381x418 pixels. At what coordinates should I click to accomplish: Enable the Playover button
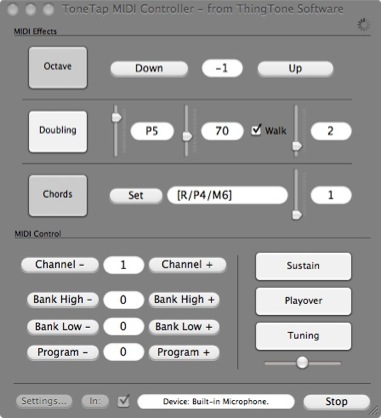click(303, 301)
